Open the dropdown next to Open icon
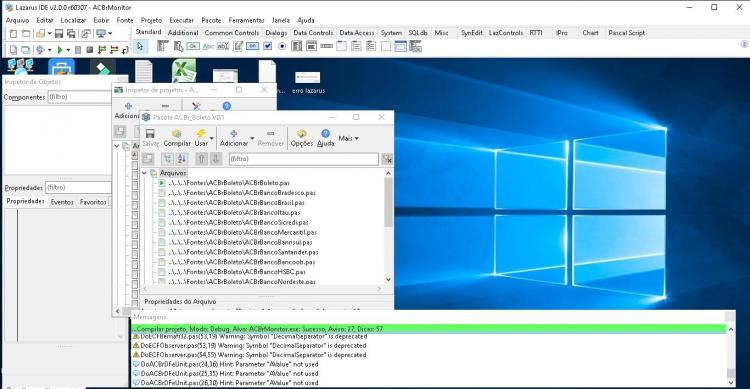Image resolution: width=750 pixels, height=389 pixels. point(49,33)
